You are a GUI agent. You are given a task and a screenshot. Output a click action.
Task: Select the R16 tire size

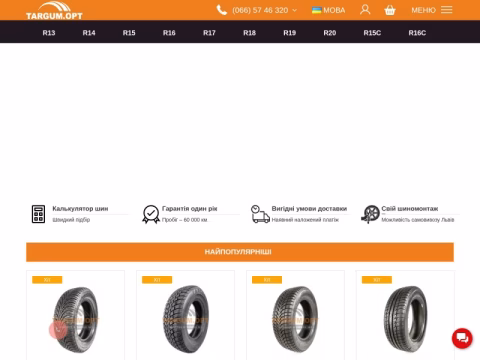[x=169, y=33]
